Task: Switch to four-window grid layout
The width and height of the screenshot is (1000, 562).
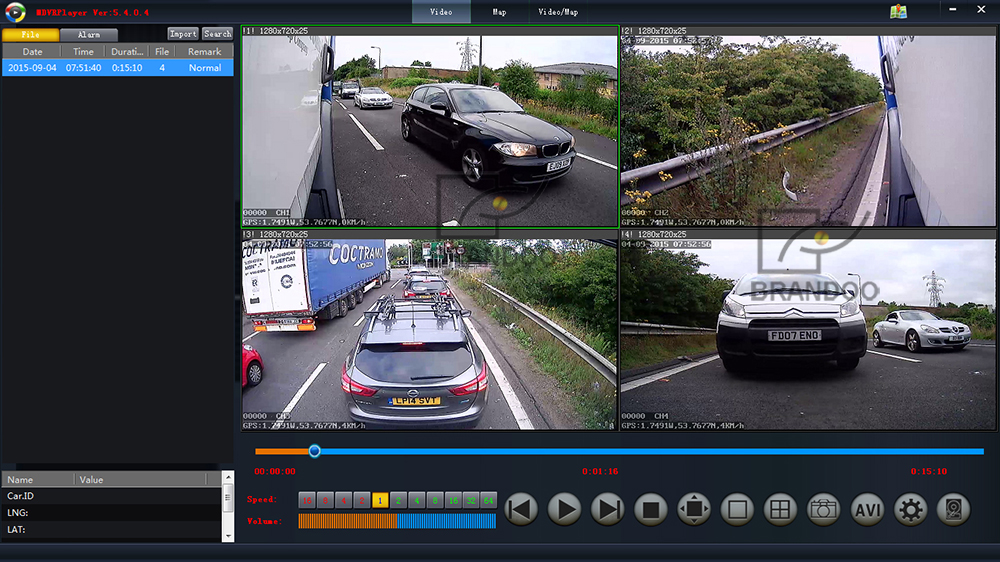Action: (780, 509)
